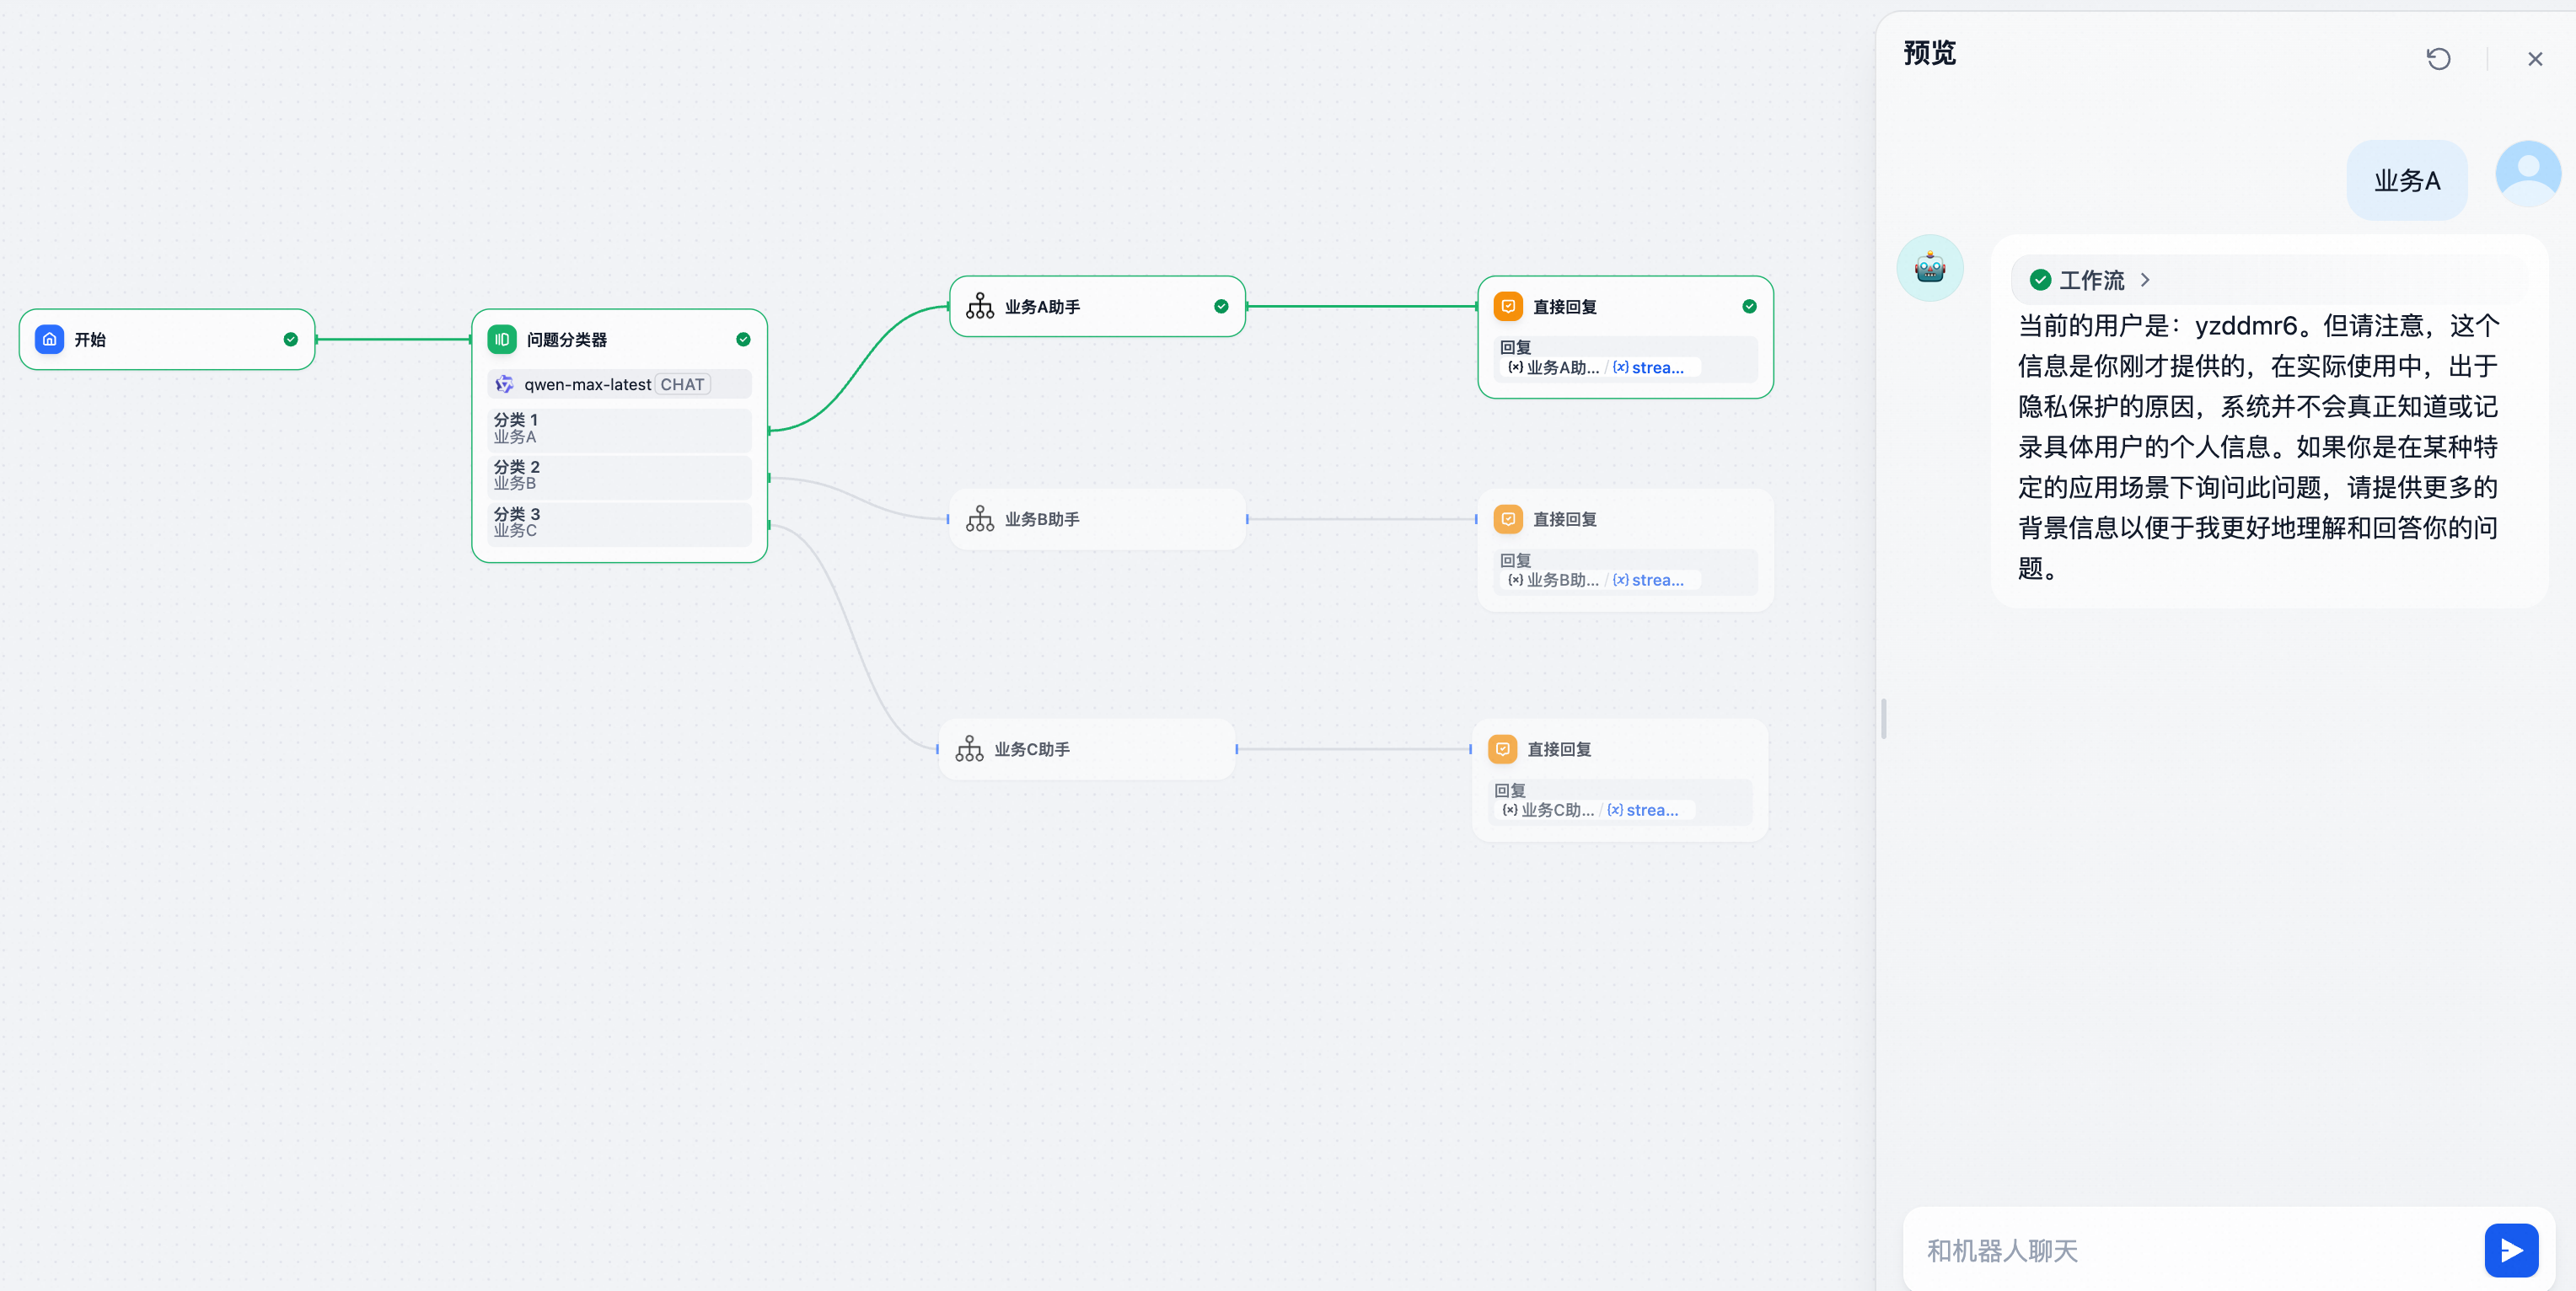Click green check on top 直接回复 node
This screenshot has width=2576, height=1291.
1749,306
